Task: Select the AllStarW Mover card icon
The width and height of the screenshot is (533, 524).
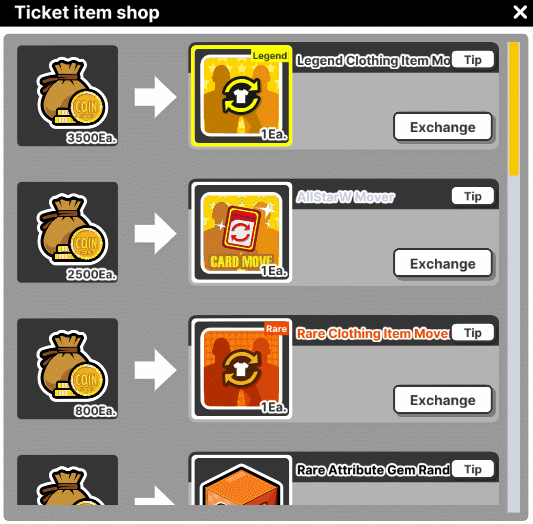Action: (241, 232)
